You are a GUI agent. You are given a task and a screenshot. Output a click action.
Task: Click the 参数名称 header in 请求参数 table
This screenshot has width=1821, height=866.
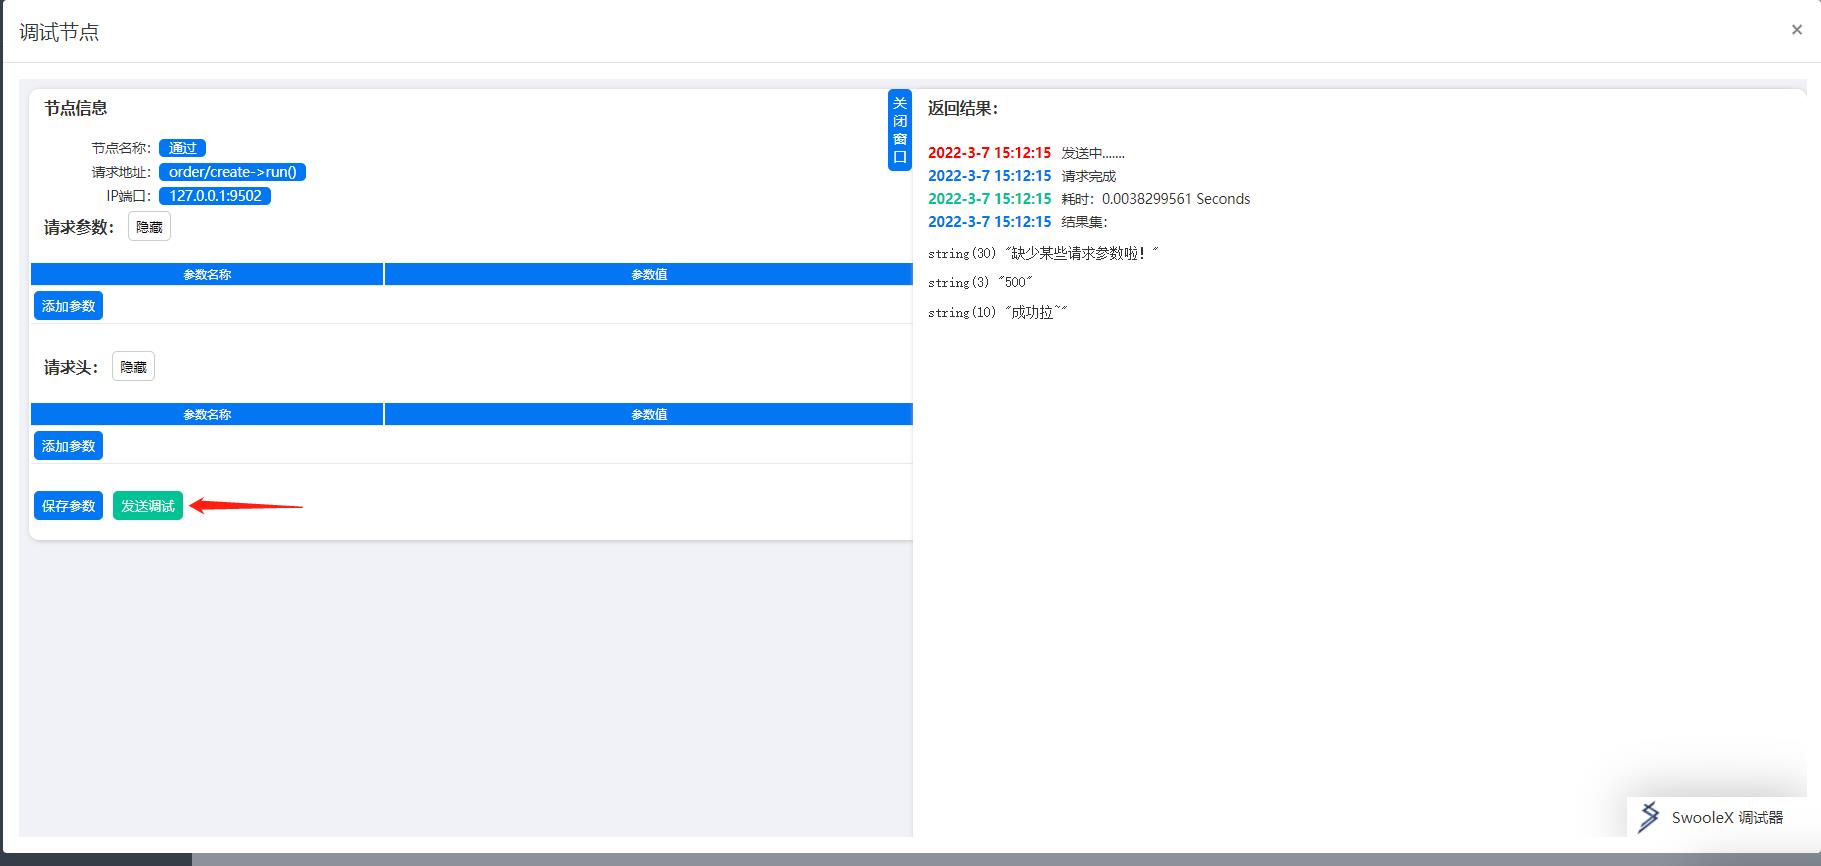pyautogui.click(x=207, y=274)
